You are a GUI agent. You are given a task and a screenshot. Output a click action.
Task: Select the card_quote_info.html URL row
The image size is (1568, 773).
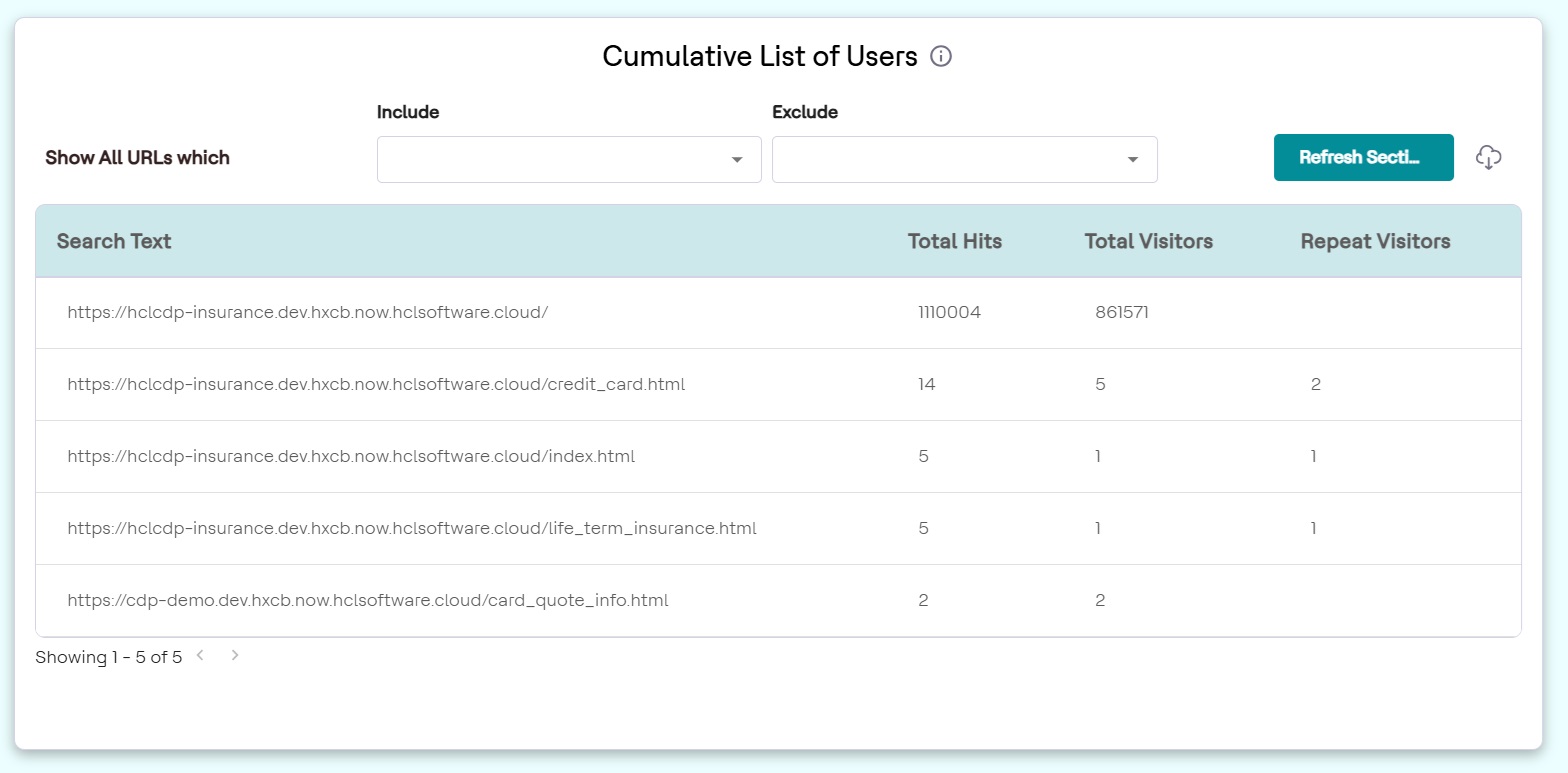pos(368,600)
